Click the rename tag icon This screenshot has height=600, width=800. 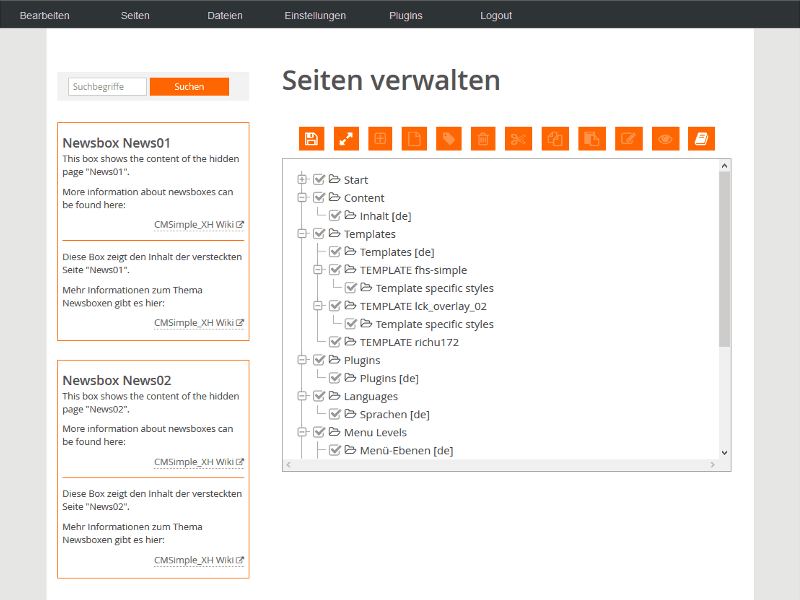(x=449, y=139)
